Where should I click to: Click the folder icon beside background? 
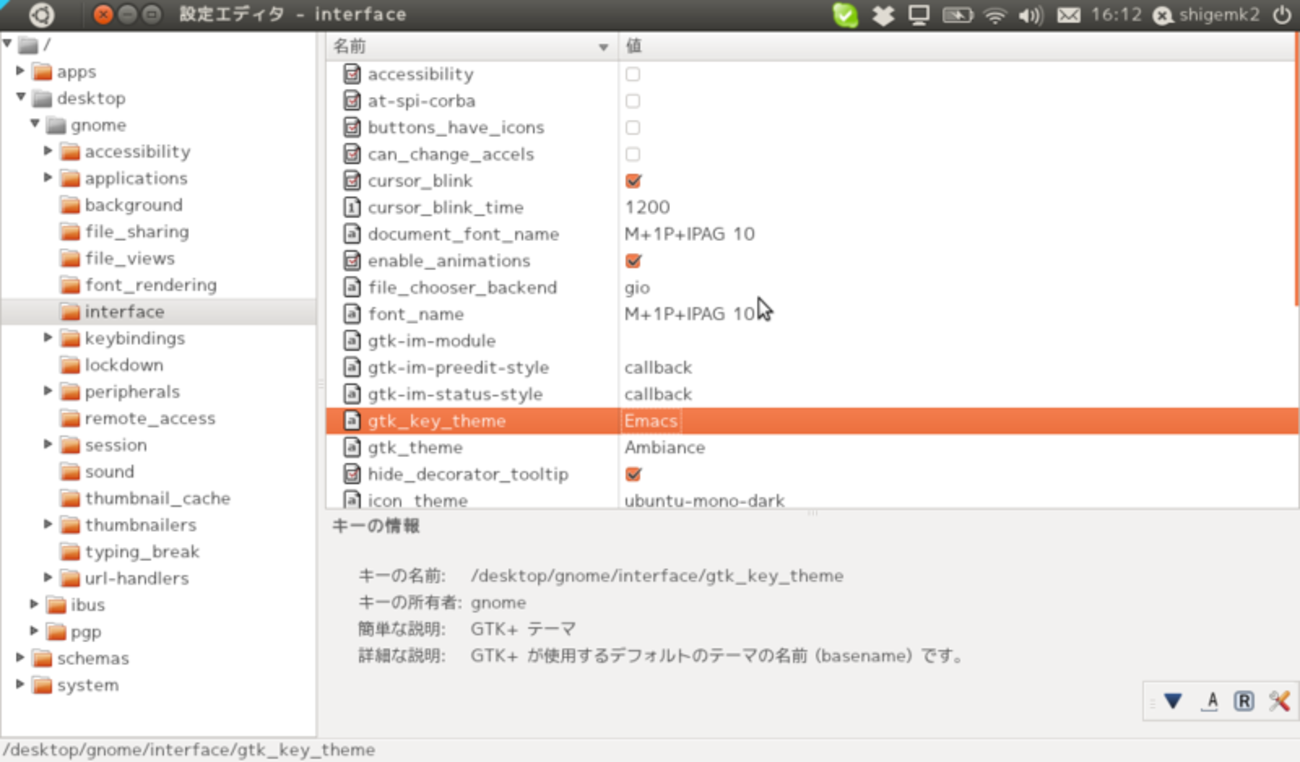[69, 205]
